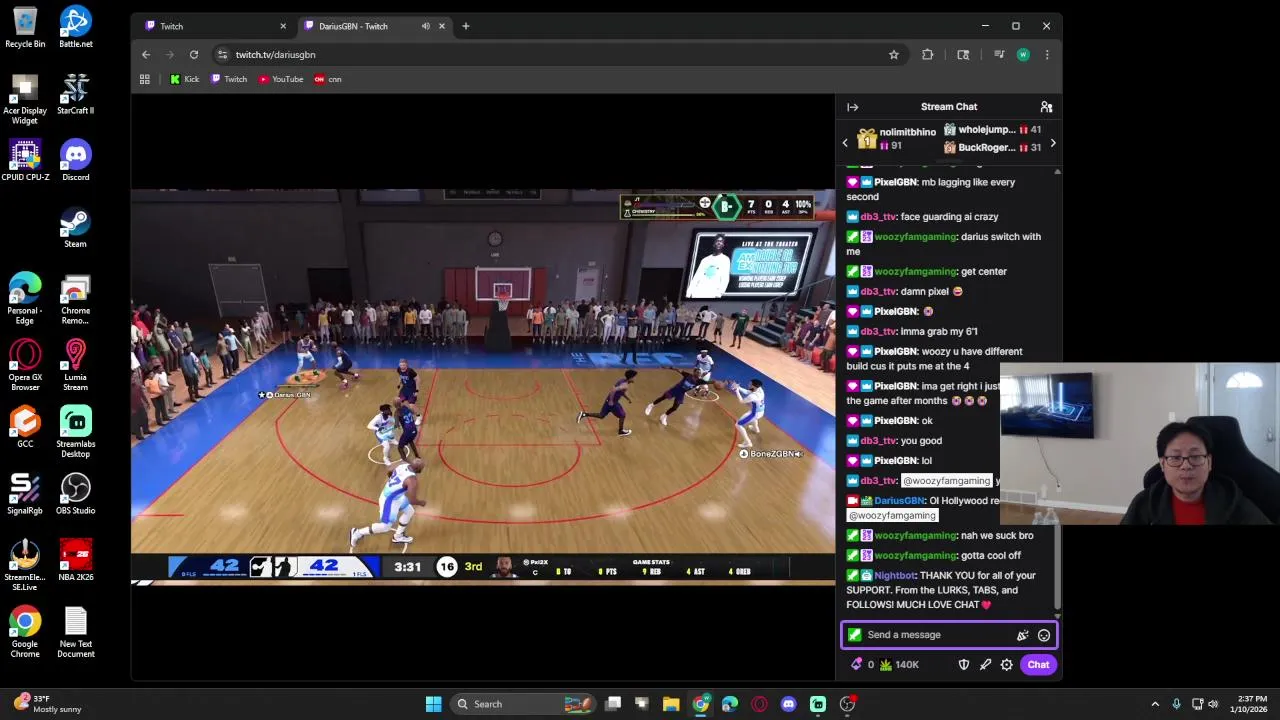The height and width of the screenshot is (720, 1280).
Task: Bookmark this page with the star icon
Action: tap(894, 55)
